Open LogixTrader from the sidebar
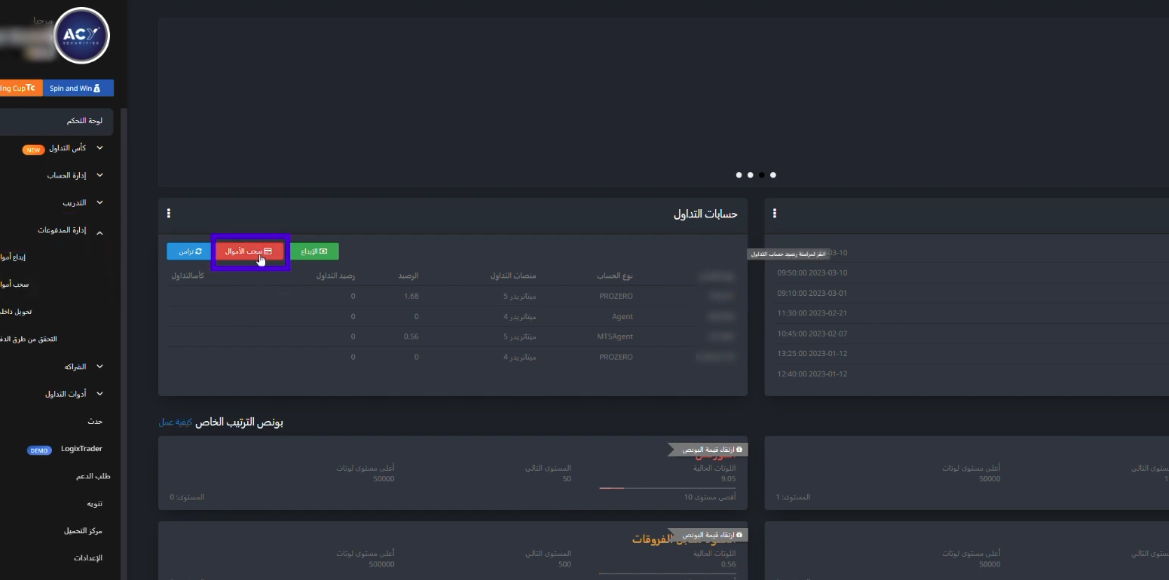Image resolution: width=1169 pixels, height=580 pixels. [78, 449]
